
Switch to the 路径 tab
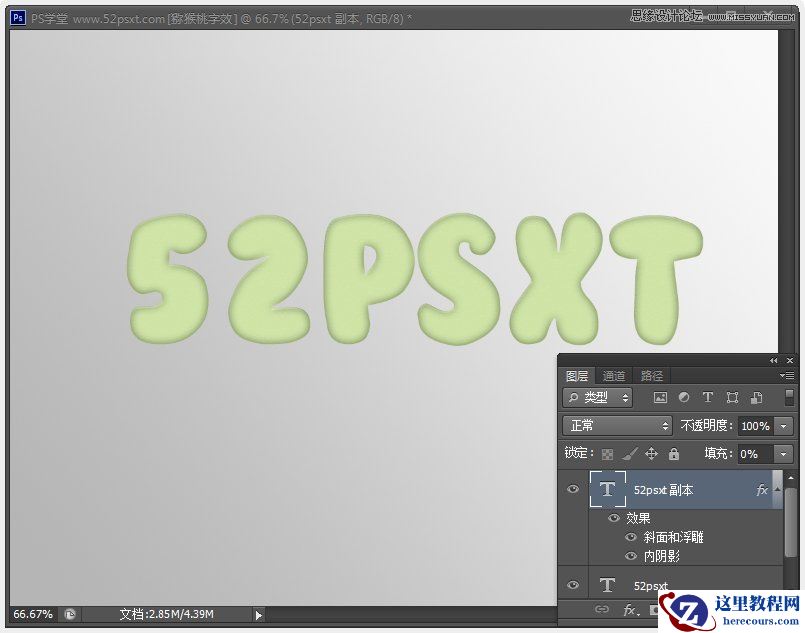click(652, 376)
